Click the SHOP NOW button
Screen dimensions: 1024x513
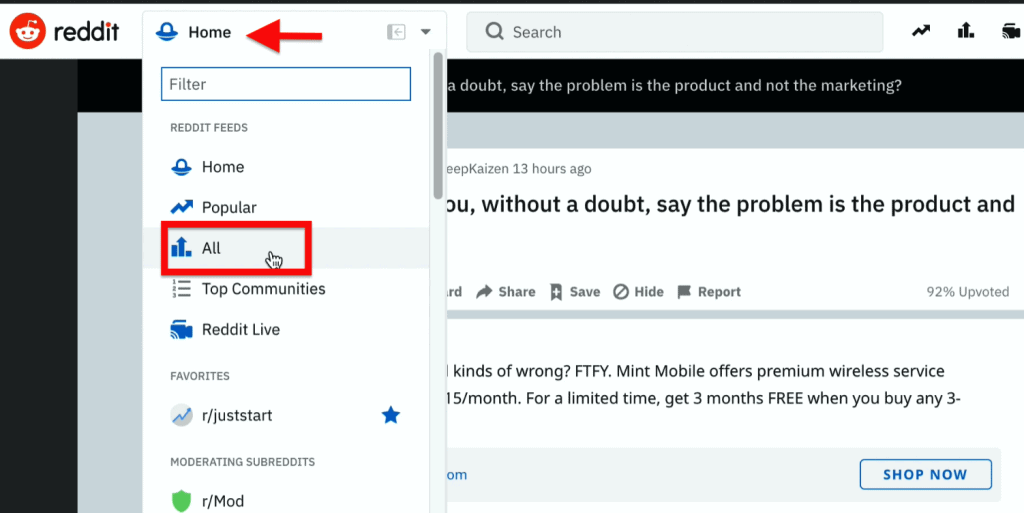coord(925,474)
